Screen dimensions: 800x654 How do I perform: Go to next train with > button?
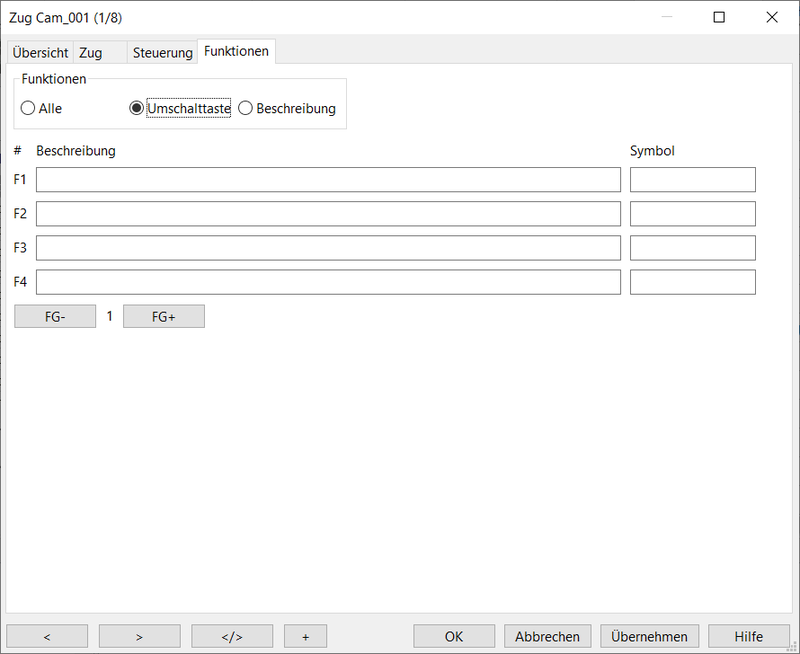coord(139,636)
